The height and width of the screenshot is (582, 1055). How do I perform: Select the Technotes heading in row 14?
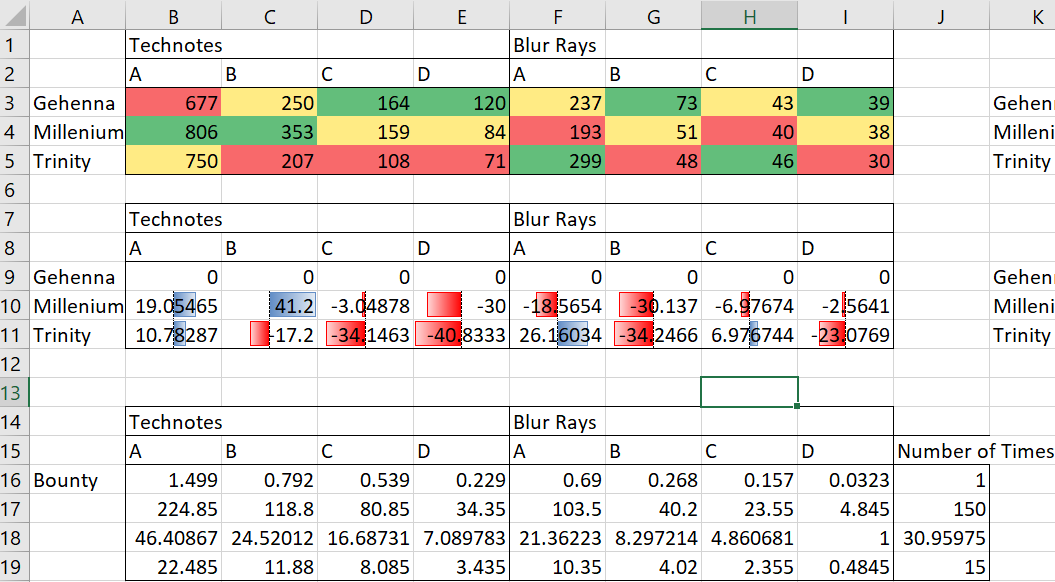(174, 422)
